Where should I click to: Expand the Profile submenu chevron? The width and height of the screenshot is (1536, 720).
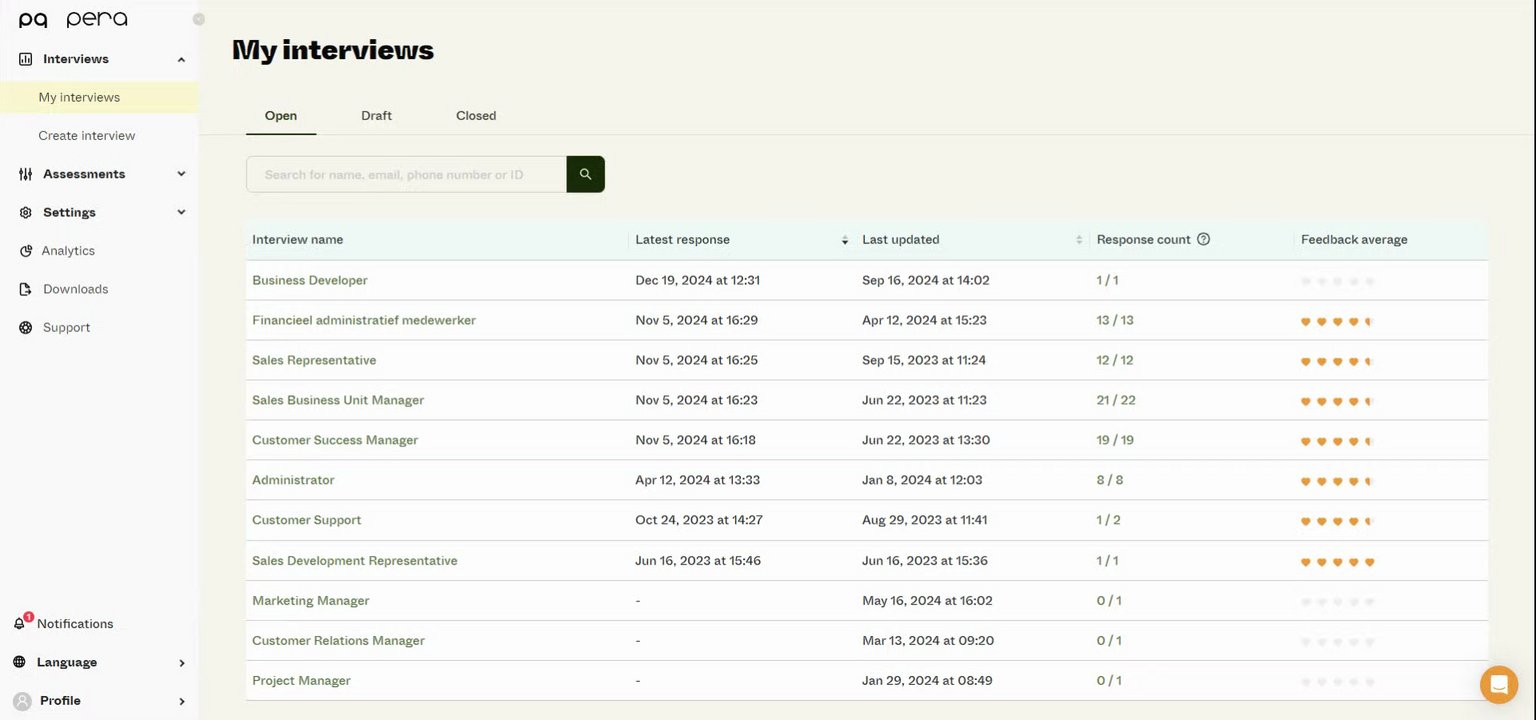[182, 701]
